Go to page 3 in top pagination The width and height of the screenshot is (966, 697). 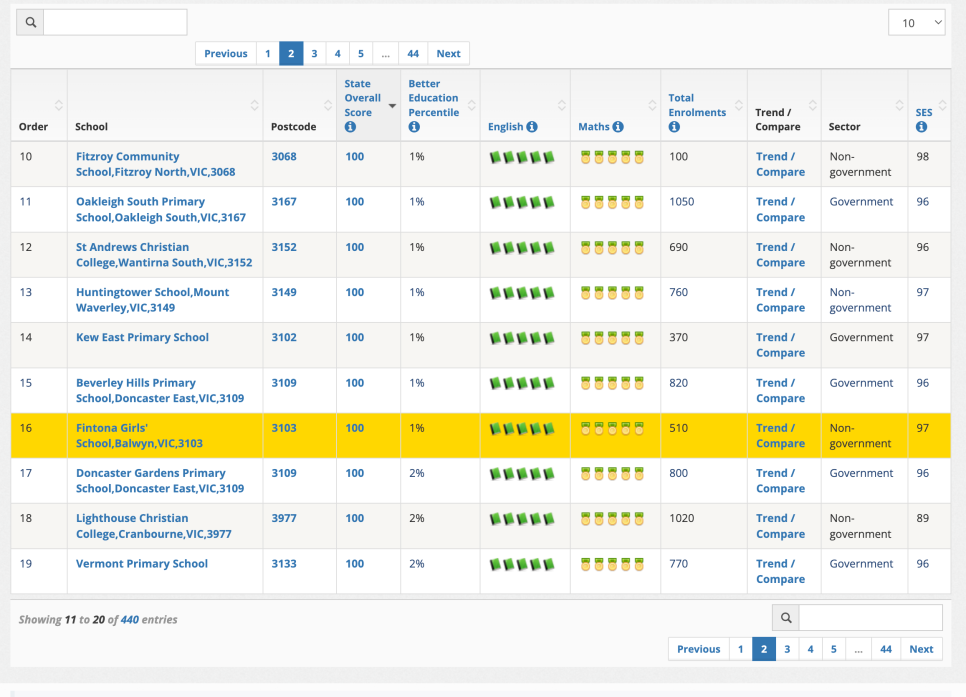[x=314, y=54]
